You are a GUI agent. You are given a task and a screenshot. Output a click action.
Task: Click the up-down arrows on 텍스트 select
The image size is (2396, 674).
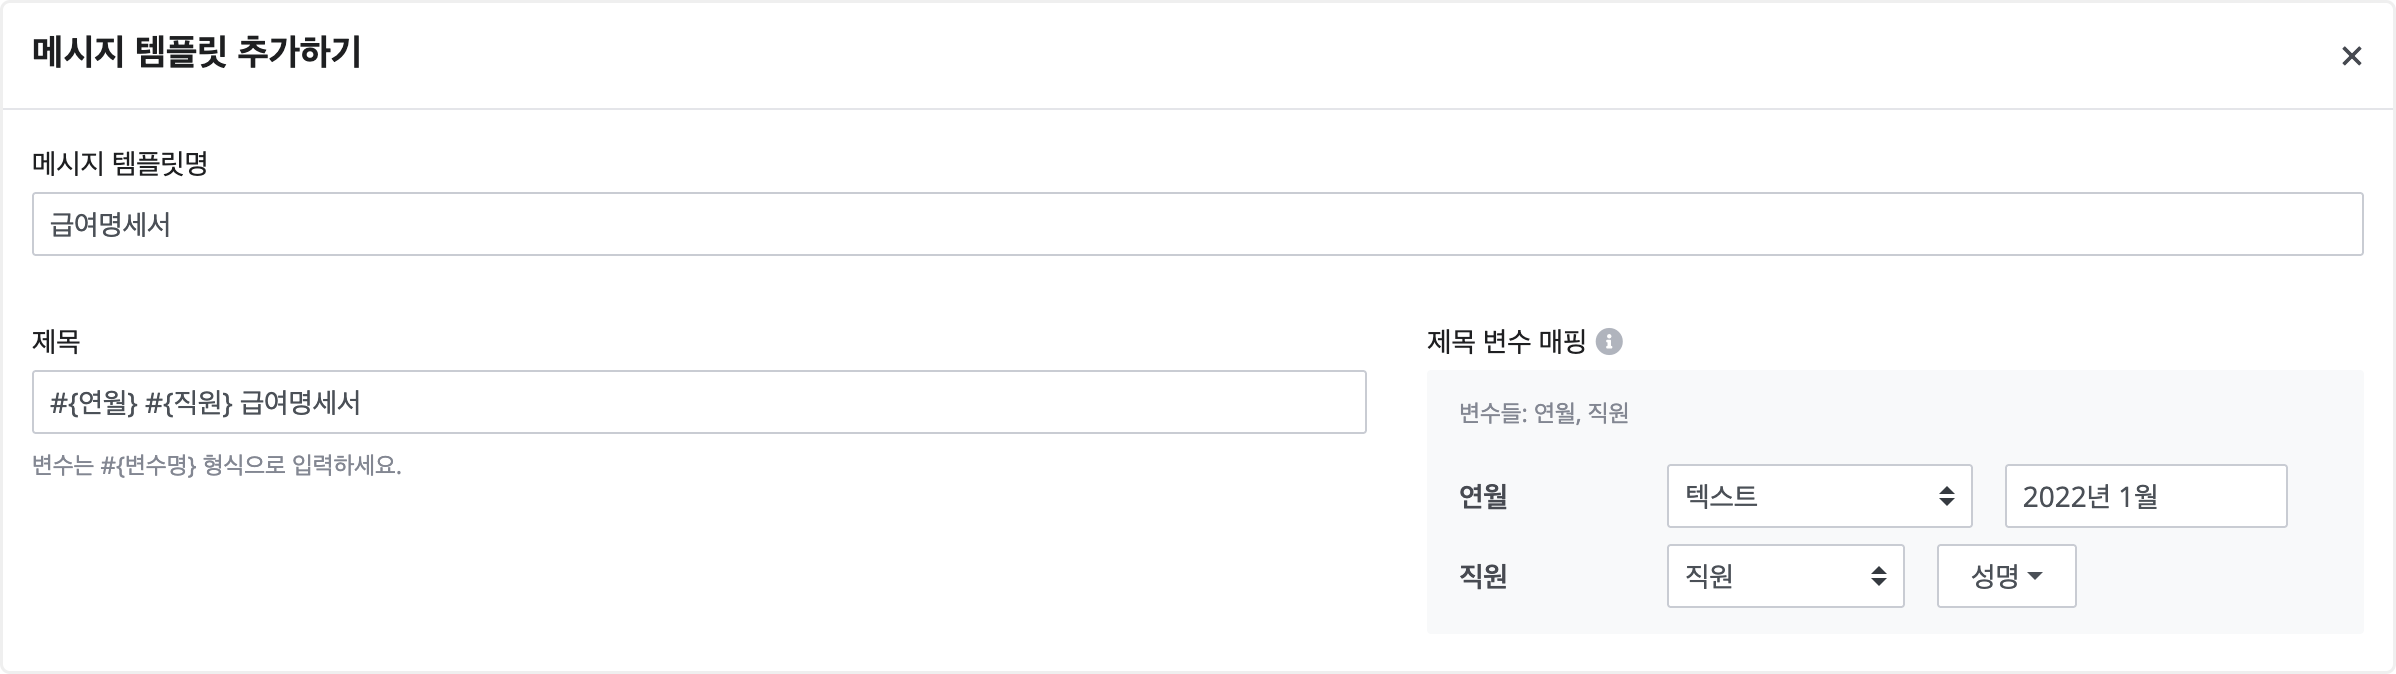[x=1946, y=496]
